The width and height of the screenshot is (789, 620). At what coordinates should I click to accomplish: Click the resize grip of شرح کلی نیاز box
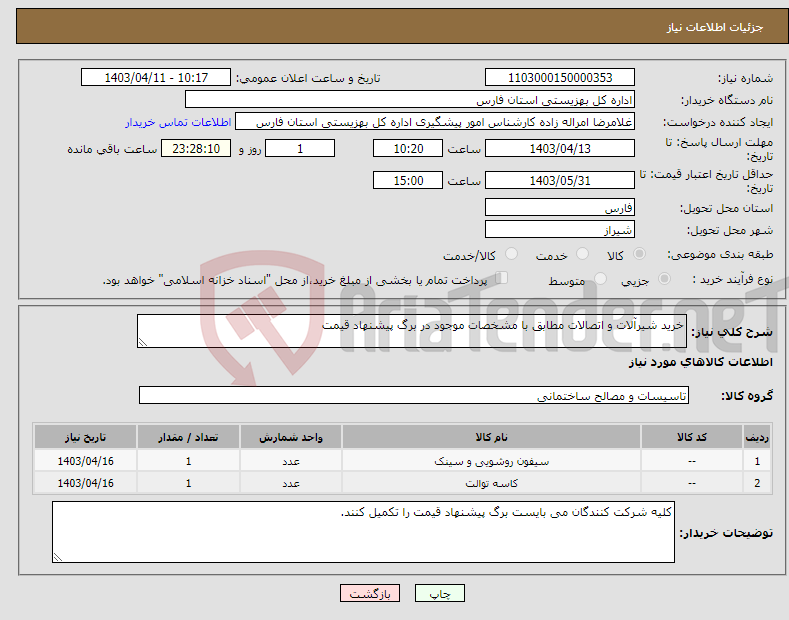[x=143, y=342]
